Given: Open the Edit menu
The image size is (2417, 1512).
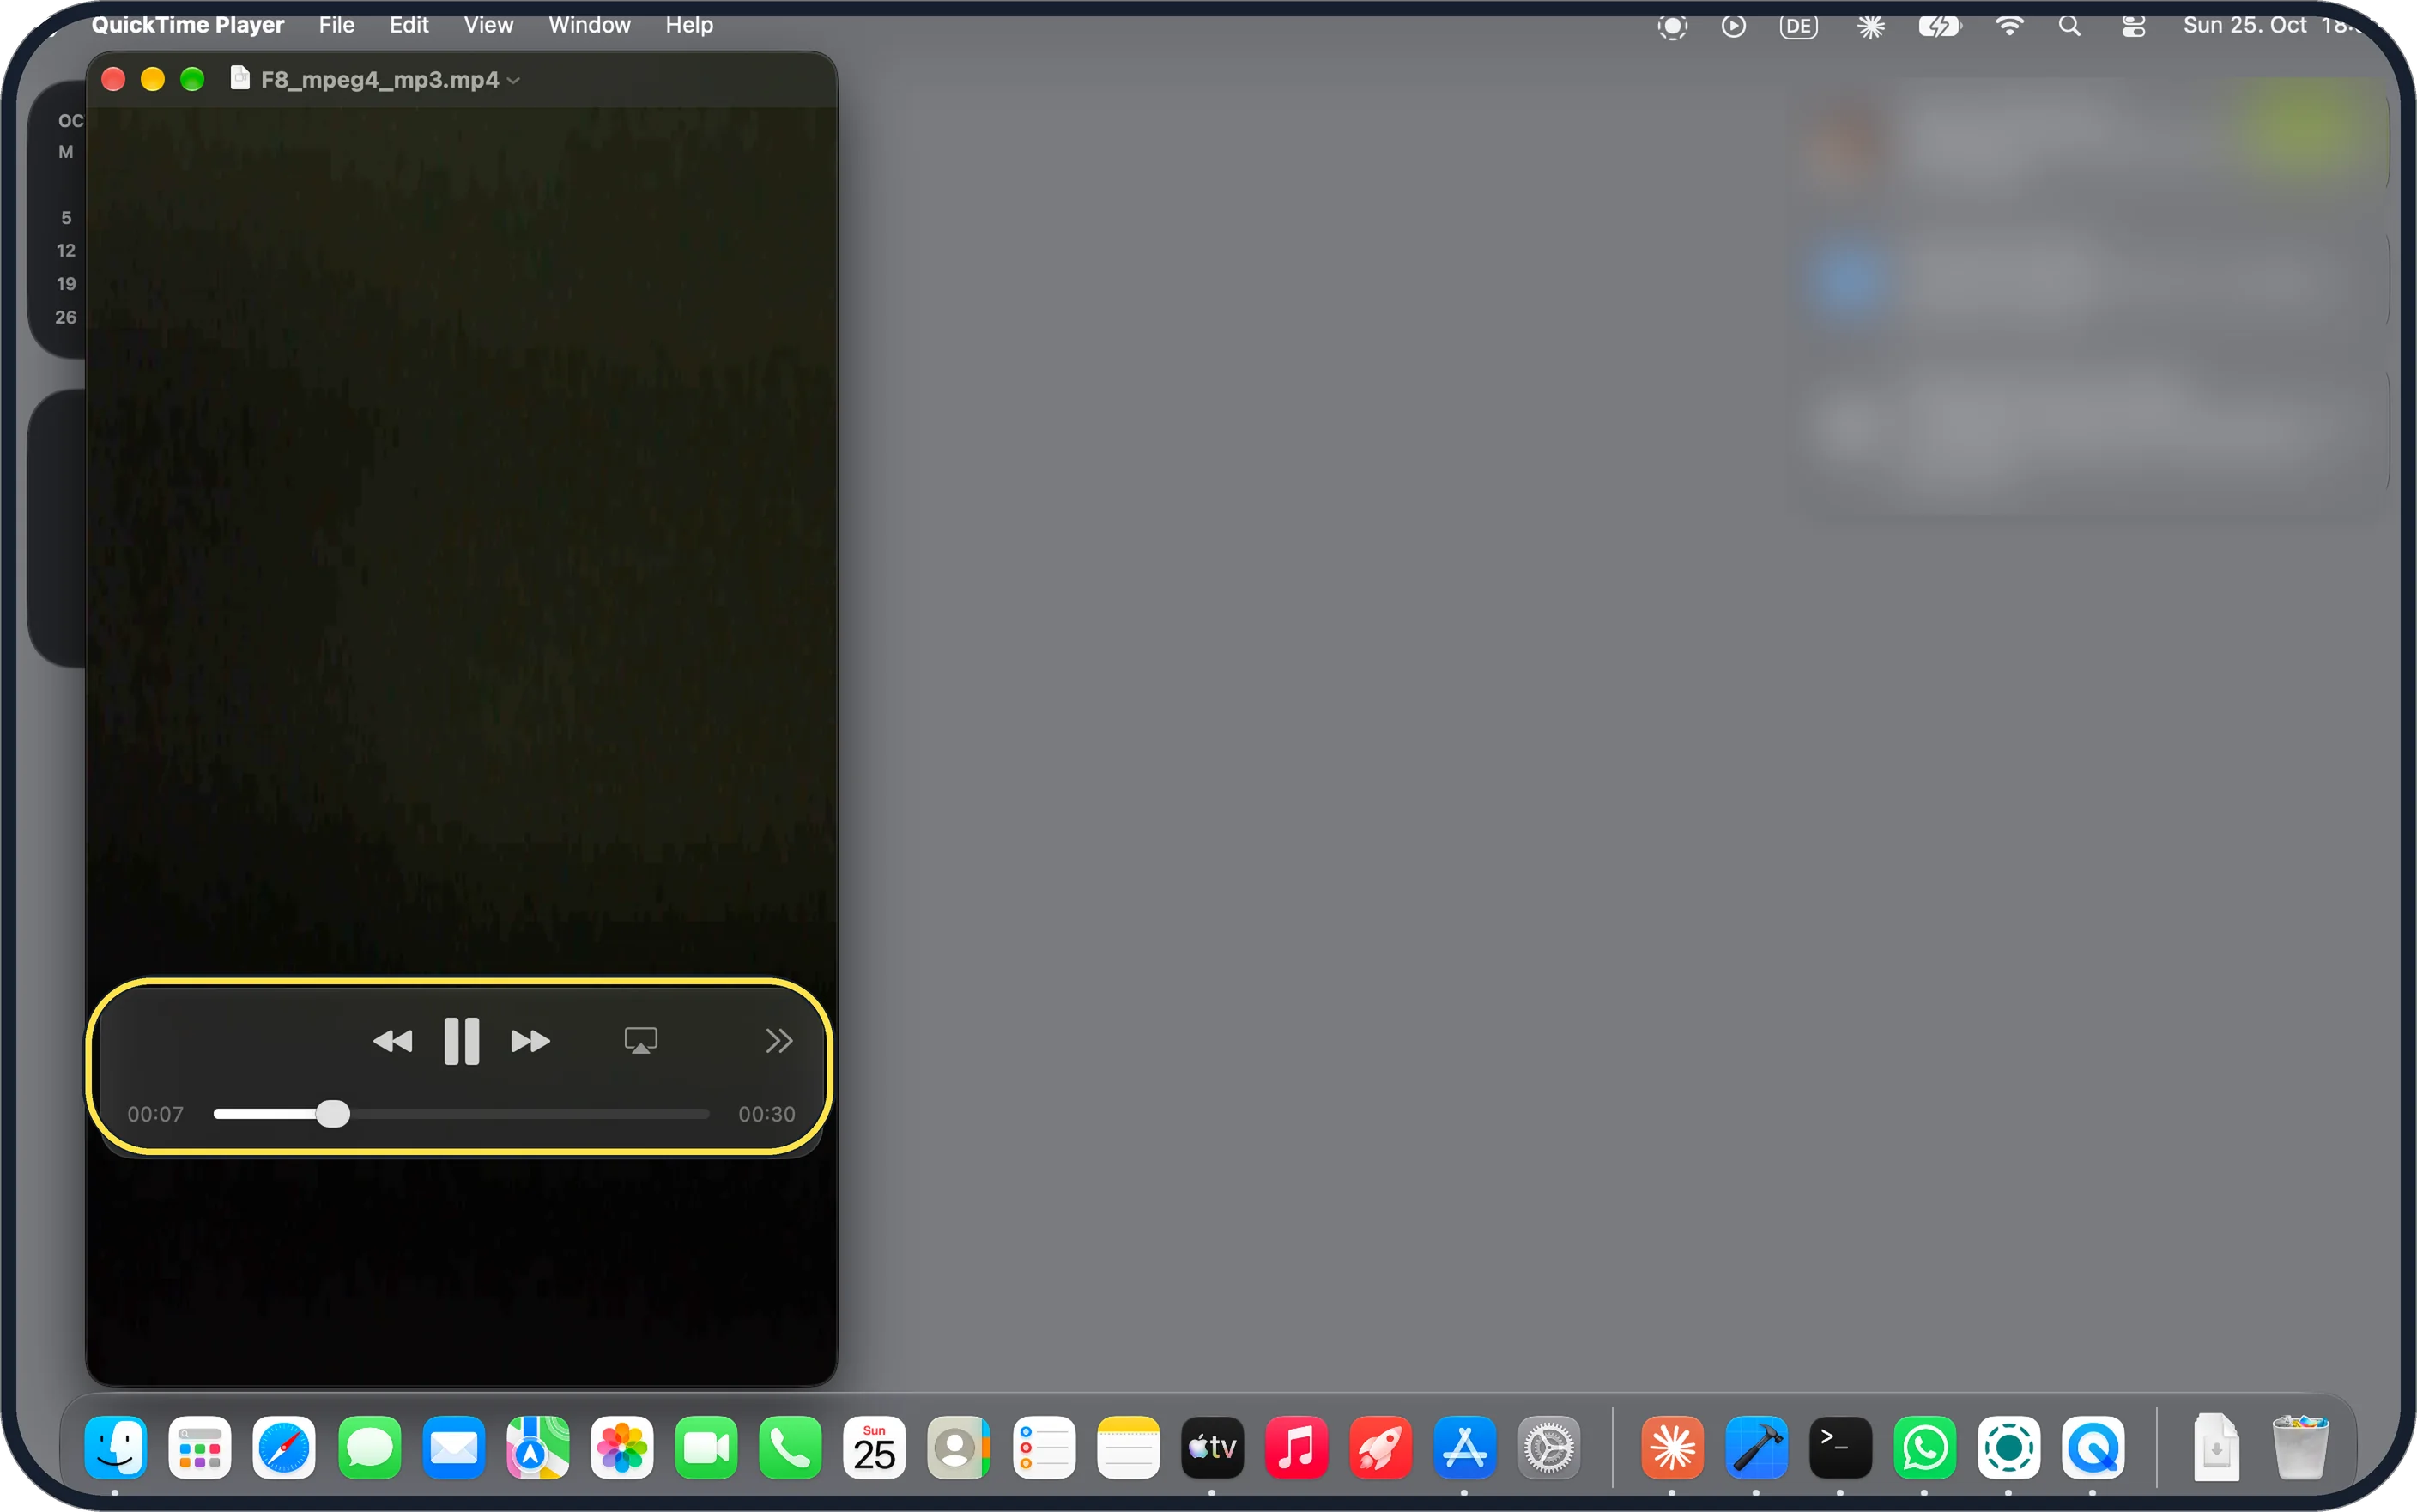Looking at the screenshot, I should click(409, 25).
